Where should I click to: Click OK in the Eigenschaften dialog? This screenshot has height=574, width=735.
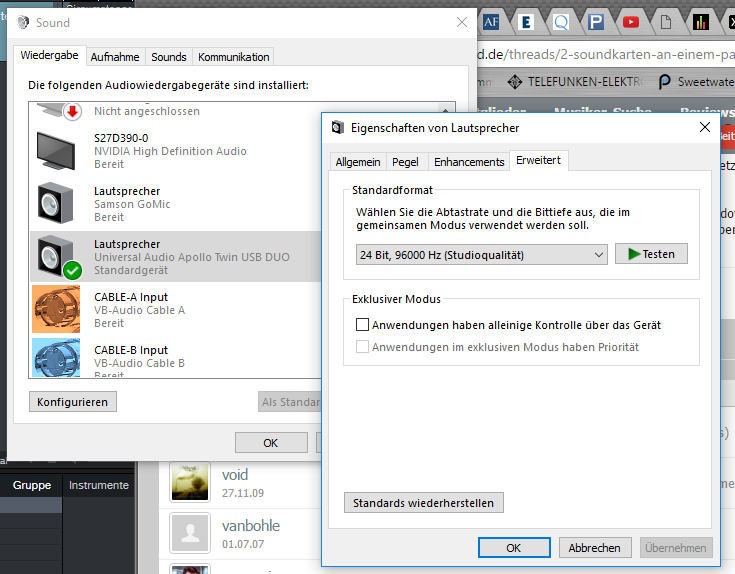tap(514, 548)
